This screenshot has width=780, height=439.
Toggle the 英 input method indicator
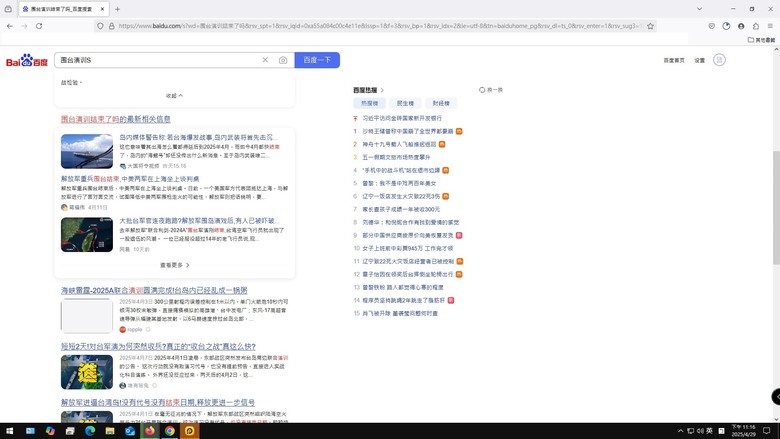709,431
